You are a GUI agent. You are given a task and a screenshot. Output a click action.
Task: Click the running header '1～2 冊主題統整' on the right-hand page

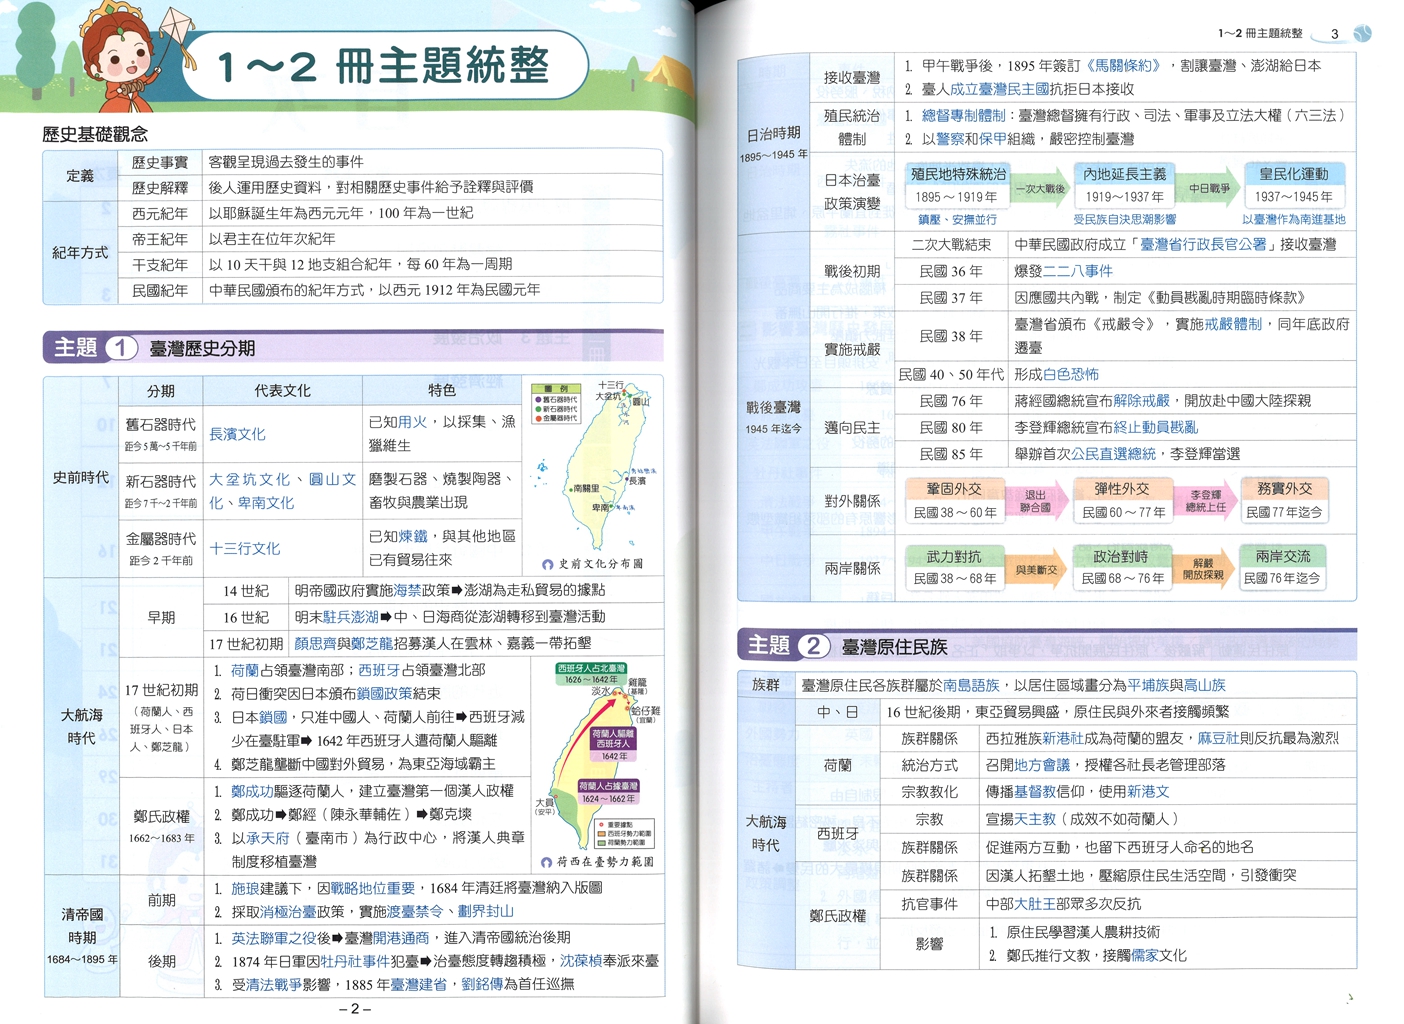tap(1259, 33)
